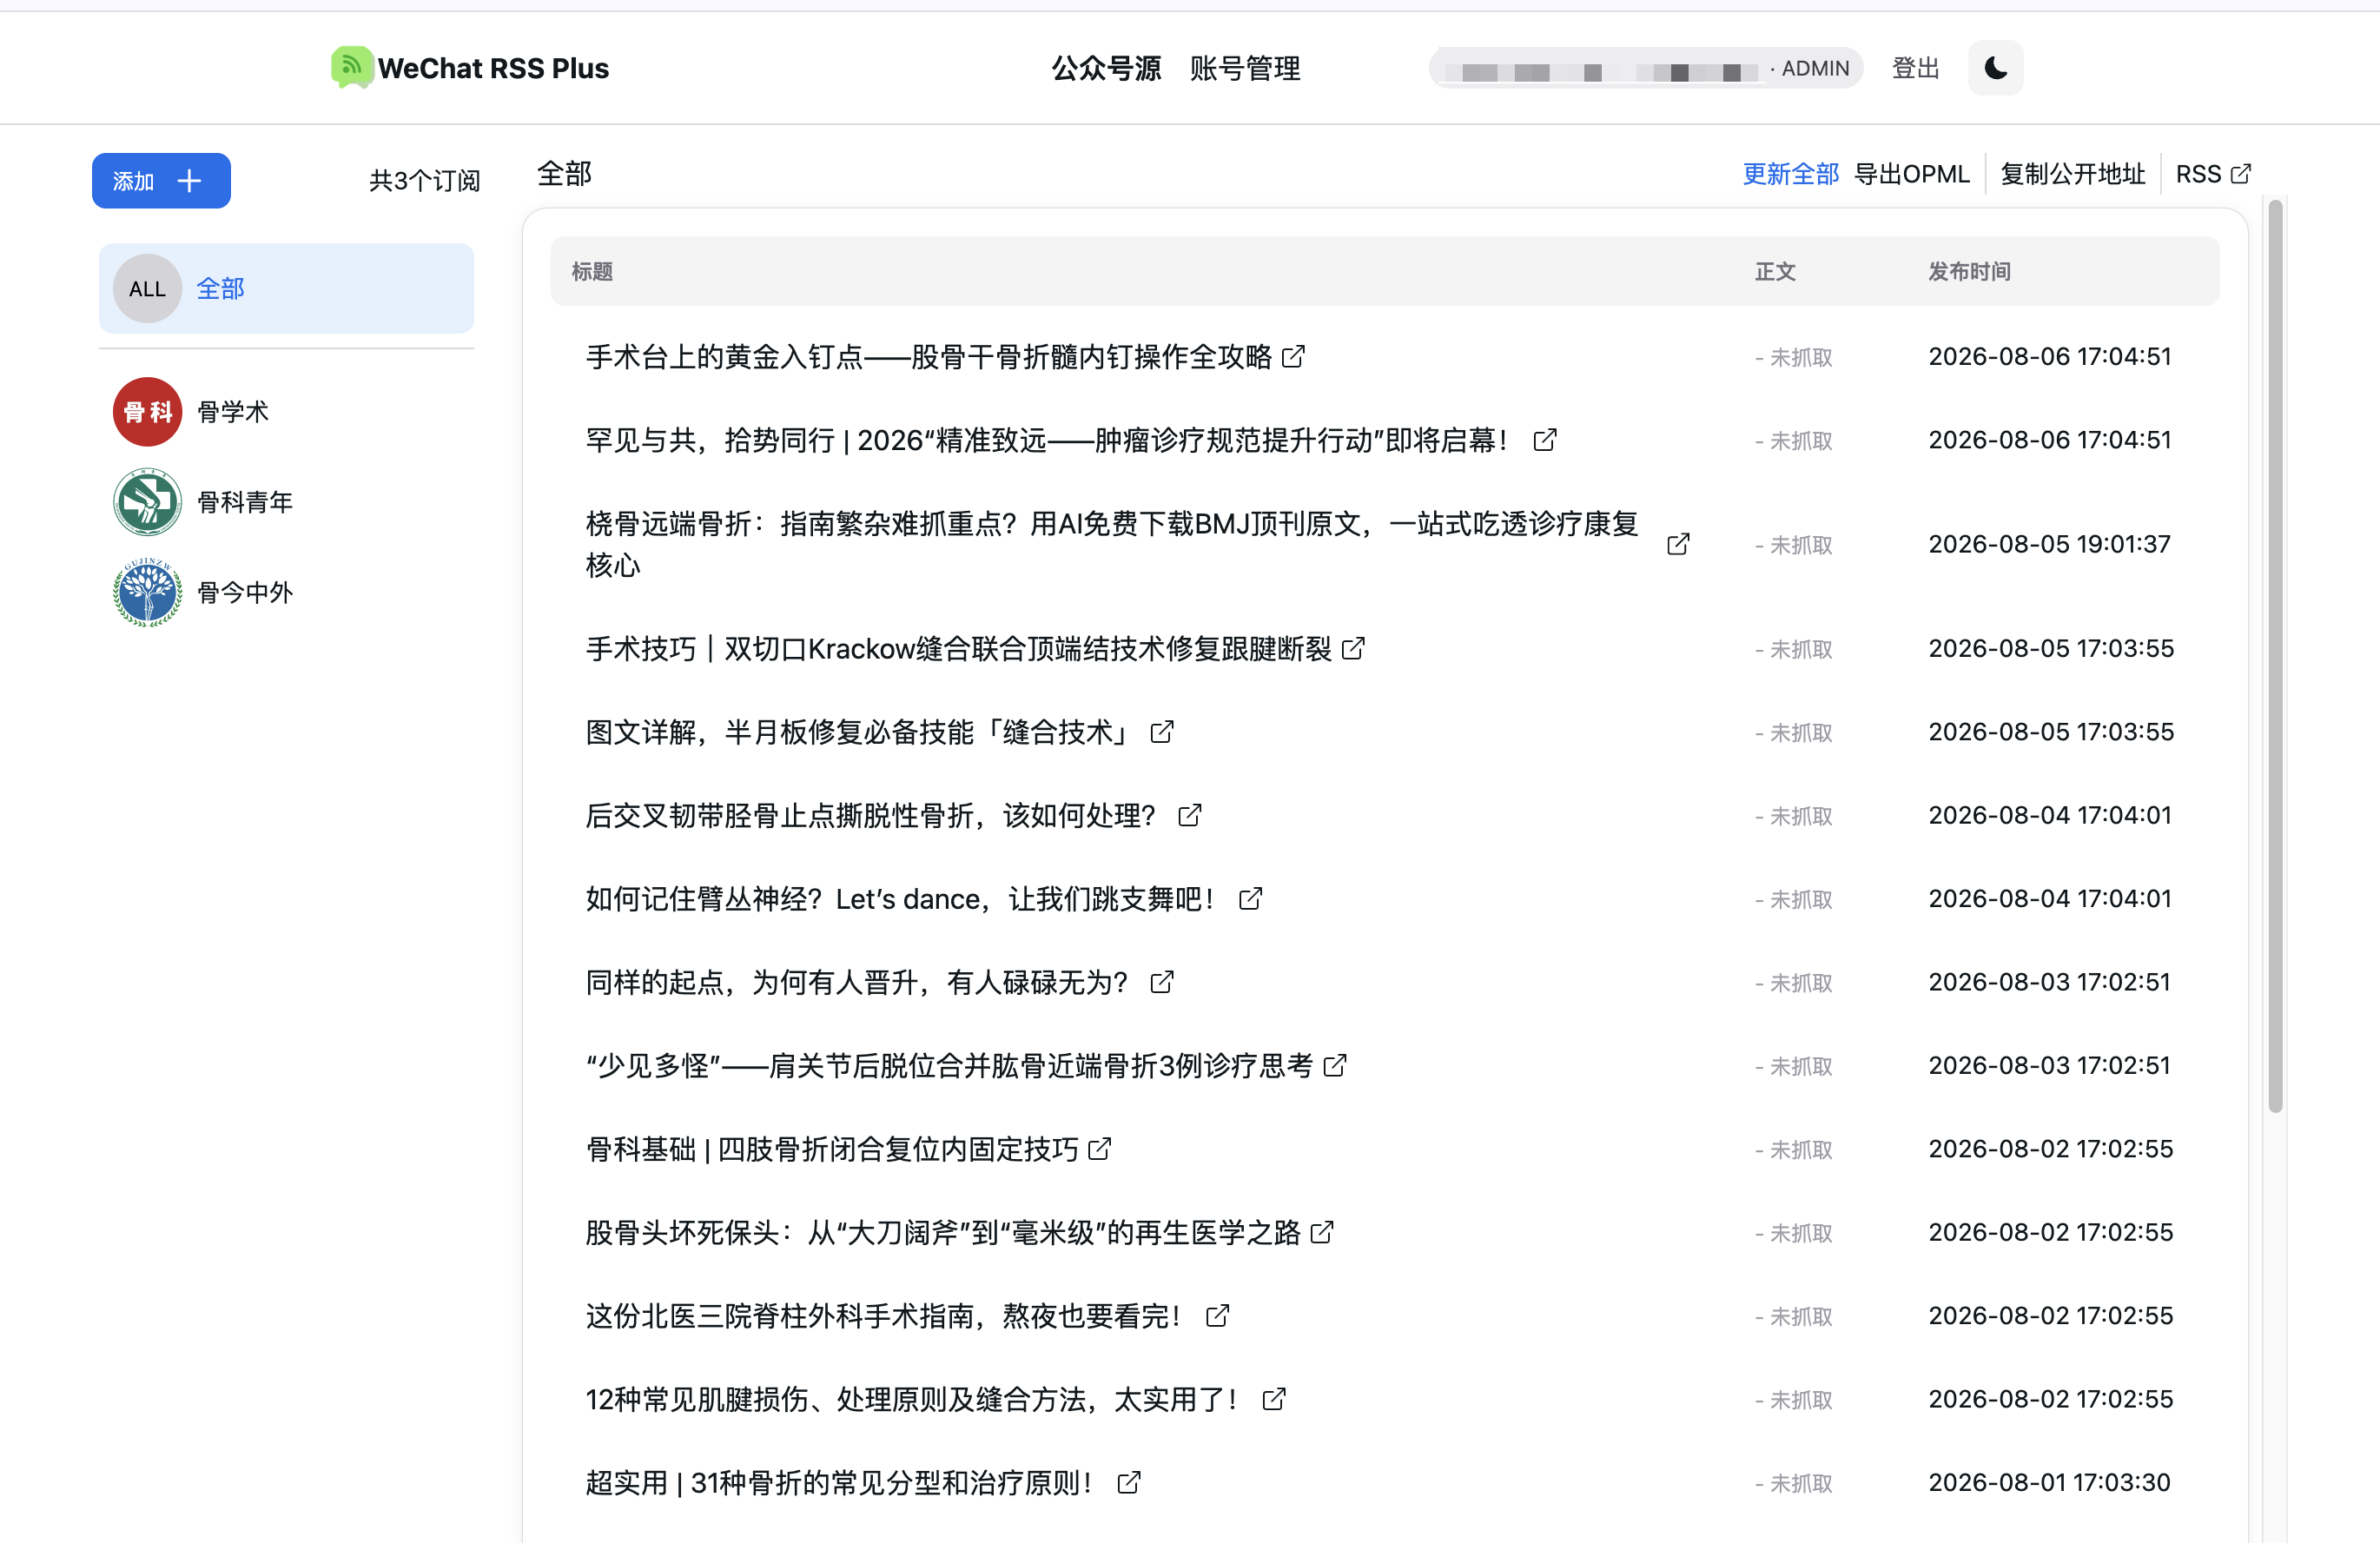Image resolution: width=2380 pixels, height=1557 pixels.
Task: Click the 发布时间 column header
Action: pos(1969,272)
